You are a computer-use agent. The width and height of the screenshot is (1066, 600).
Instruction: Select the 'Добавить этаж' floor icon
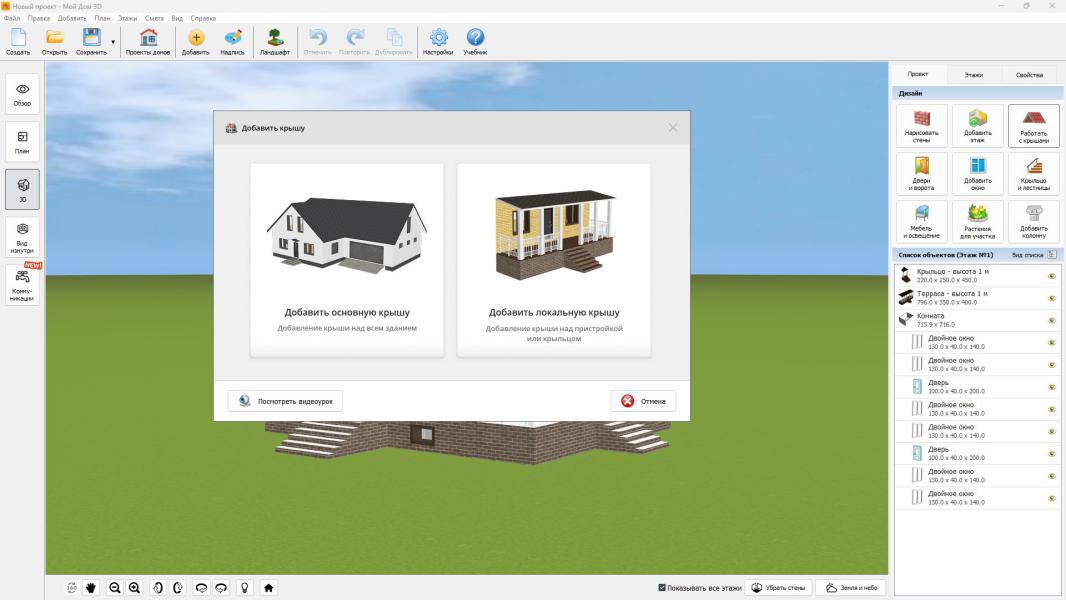click(977, 126)
